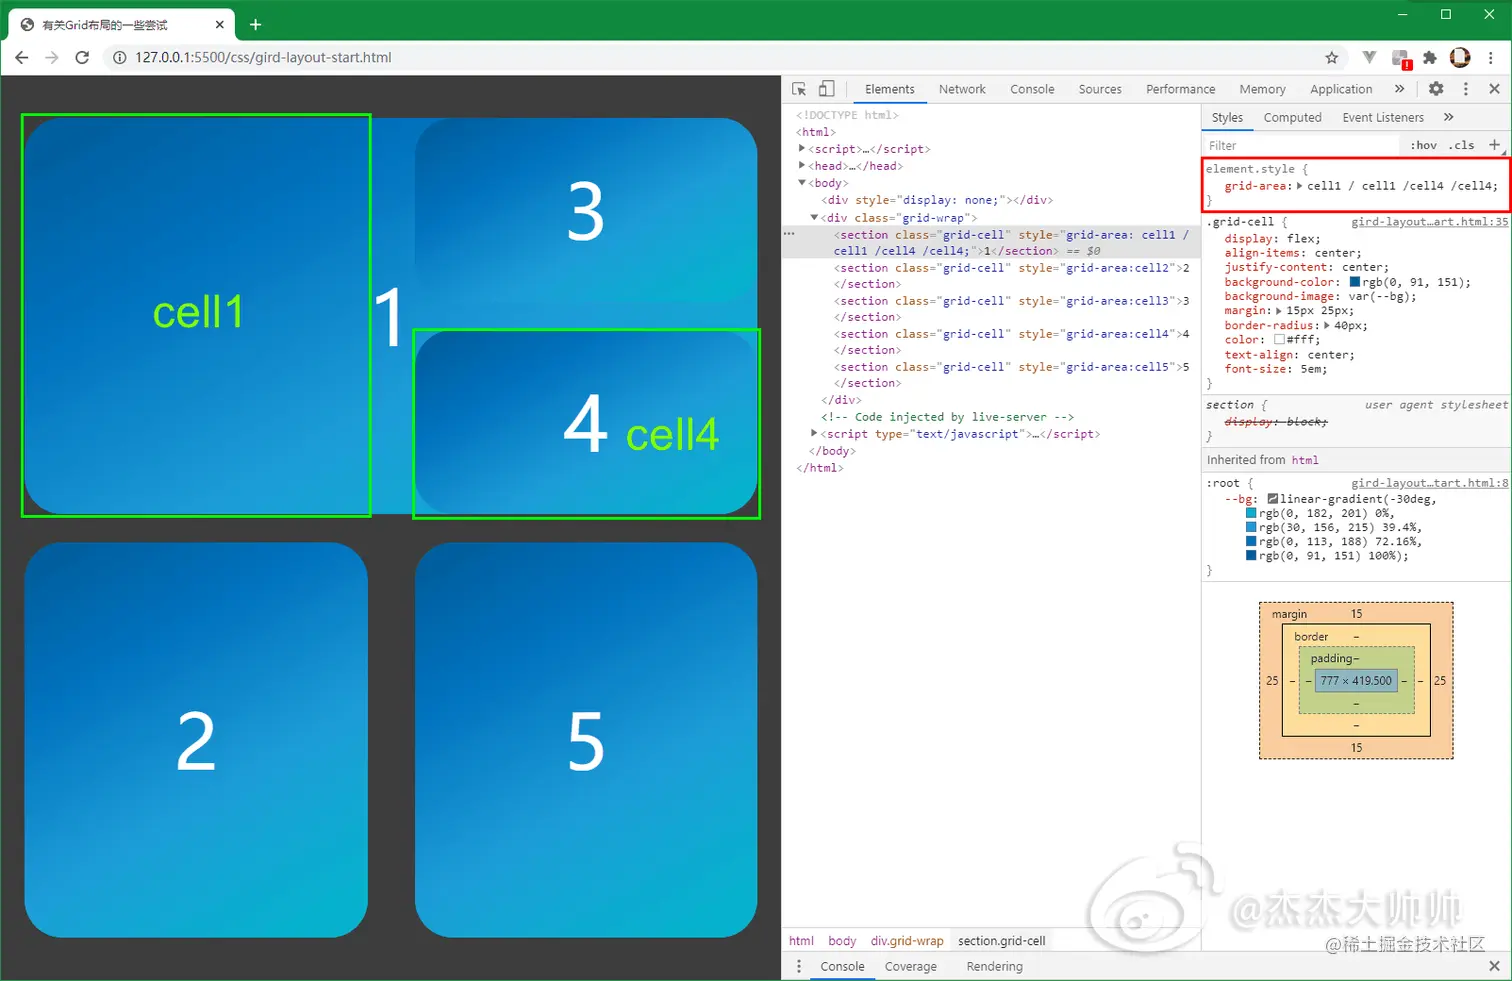1512x981 pixels.
Task: Open the Performance panel
Action: [x=1180, y=89]
